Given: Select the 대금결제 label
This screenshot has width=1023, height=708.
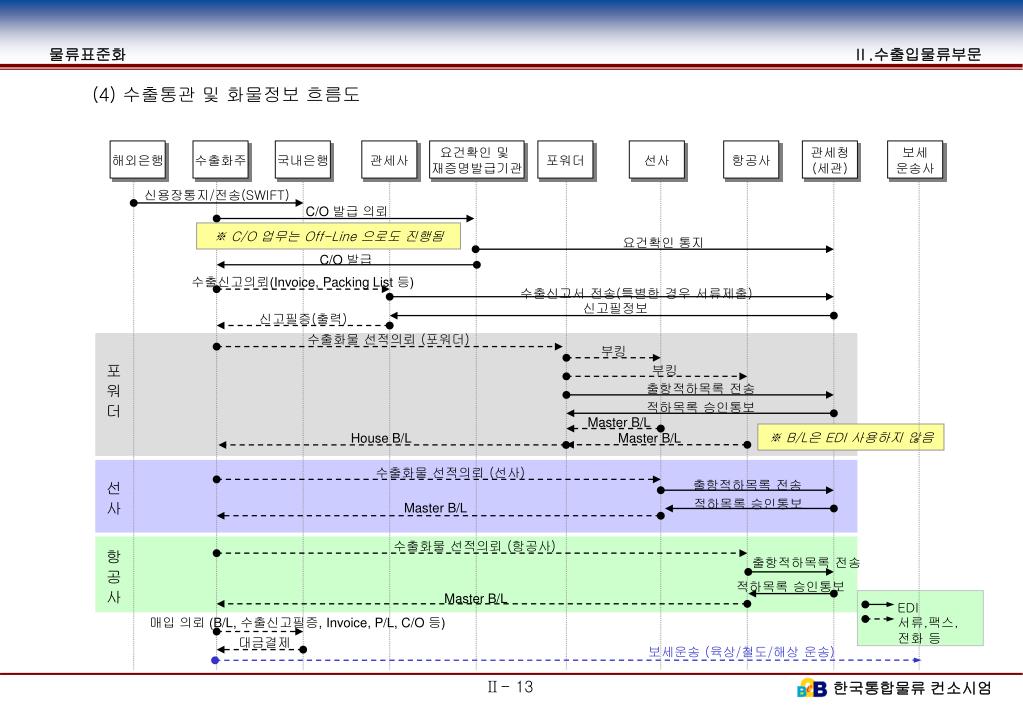Looking at the screenshot, I should pos(264,642).
